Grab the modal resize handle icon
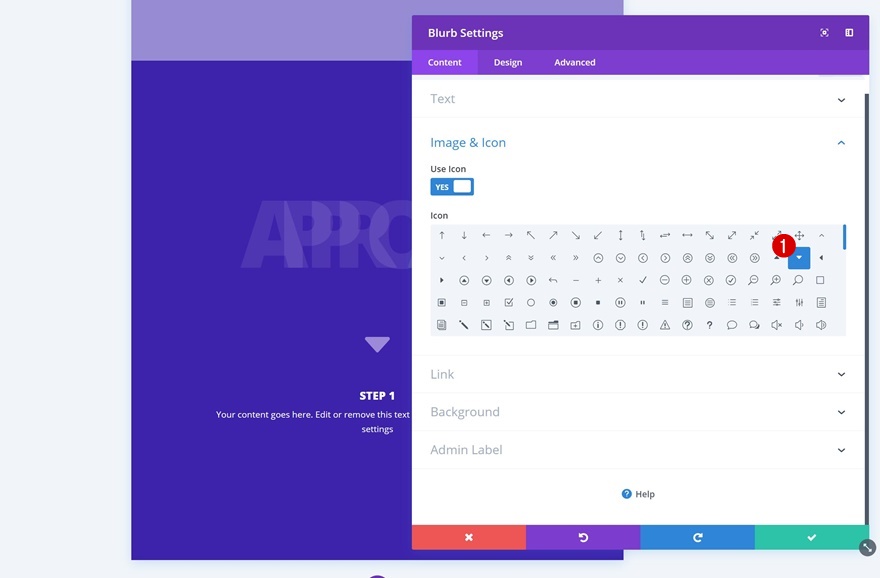The image size is (880, 578). coord(867,548)
